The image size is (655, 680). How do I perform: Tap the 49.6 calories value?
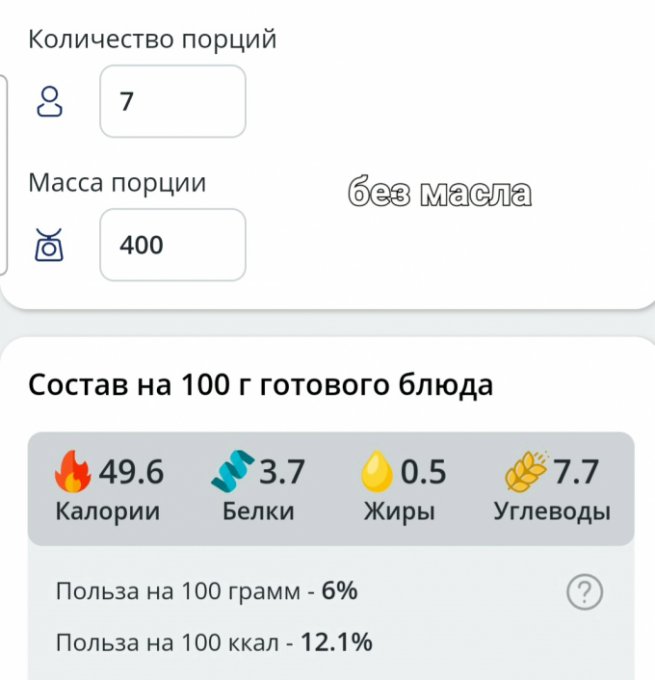[x=131, y=472]
